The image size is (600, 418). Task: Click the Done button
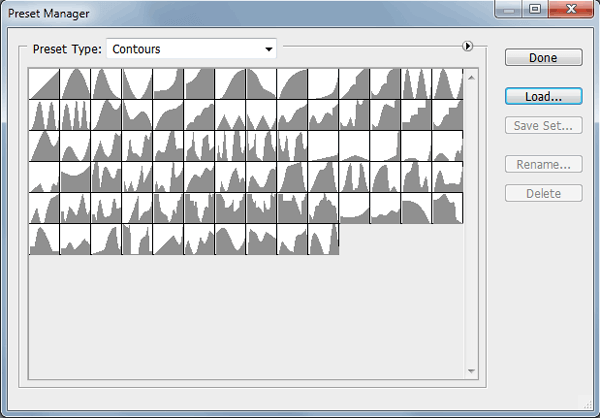coord(543,58)
